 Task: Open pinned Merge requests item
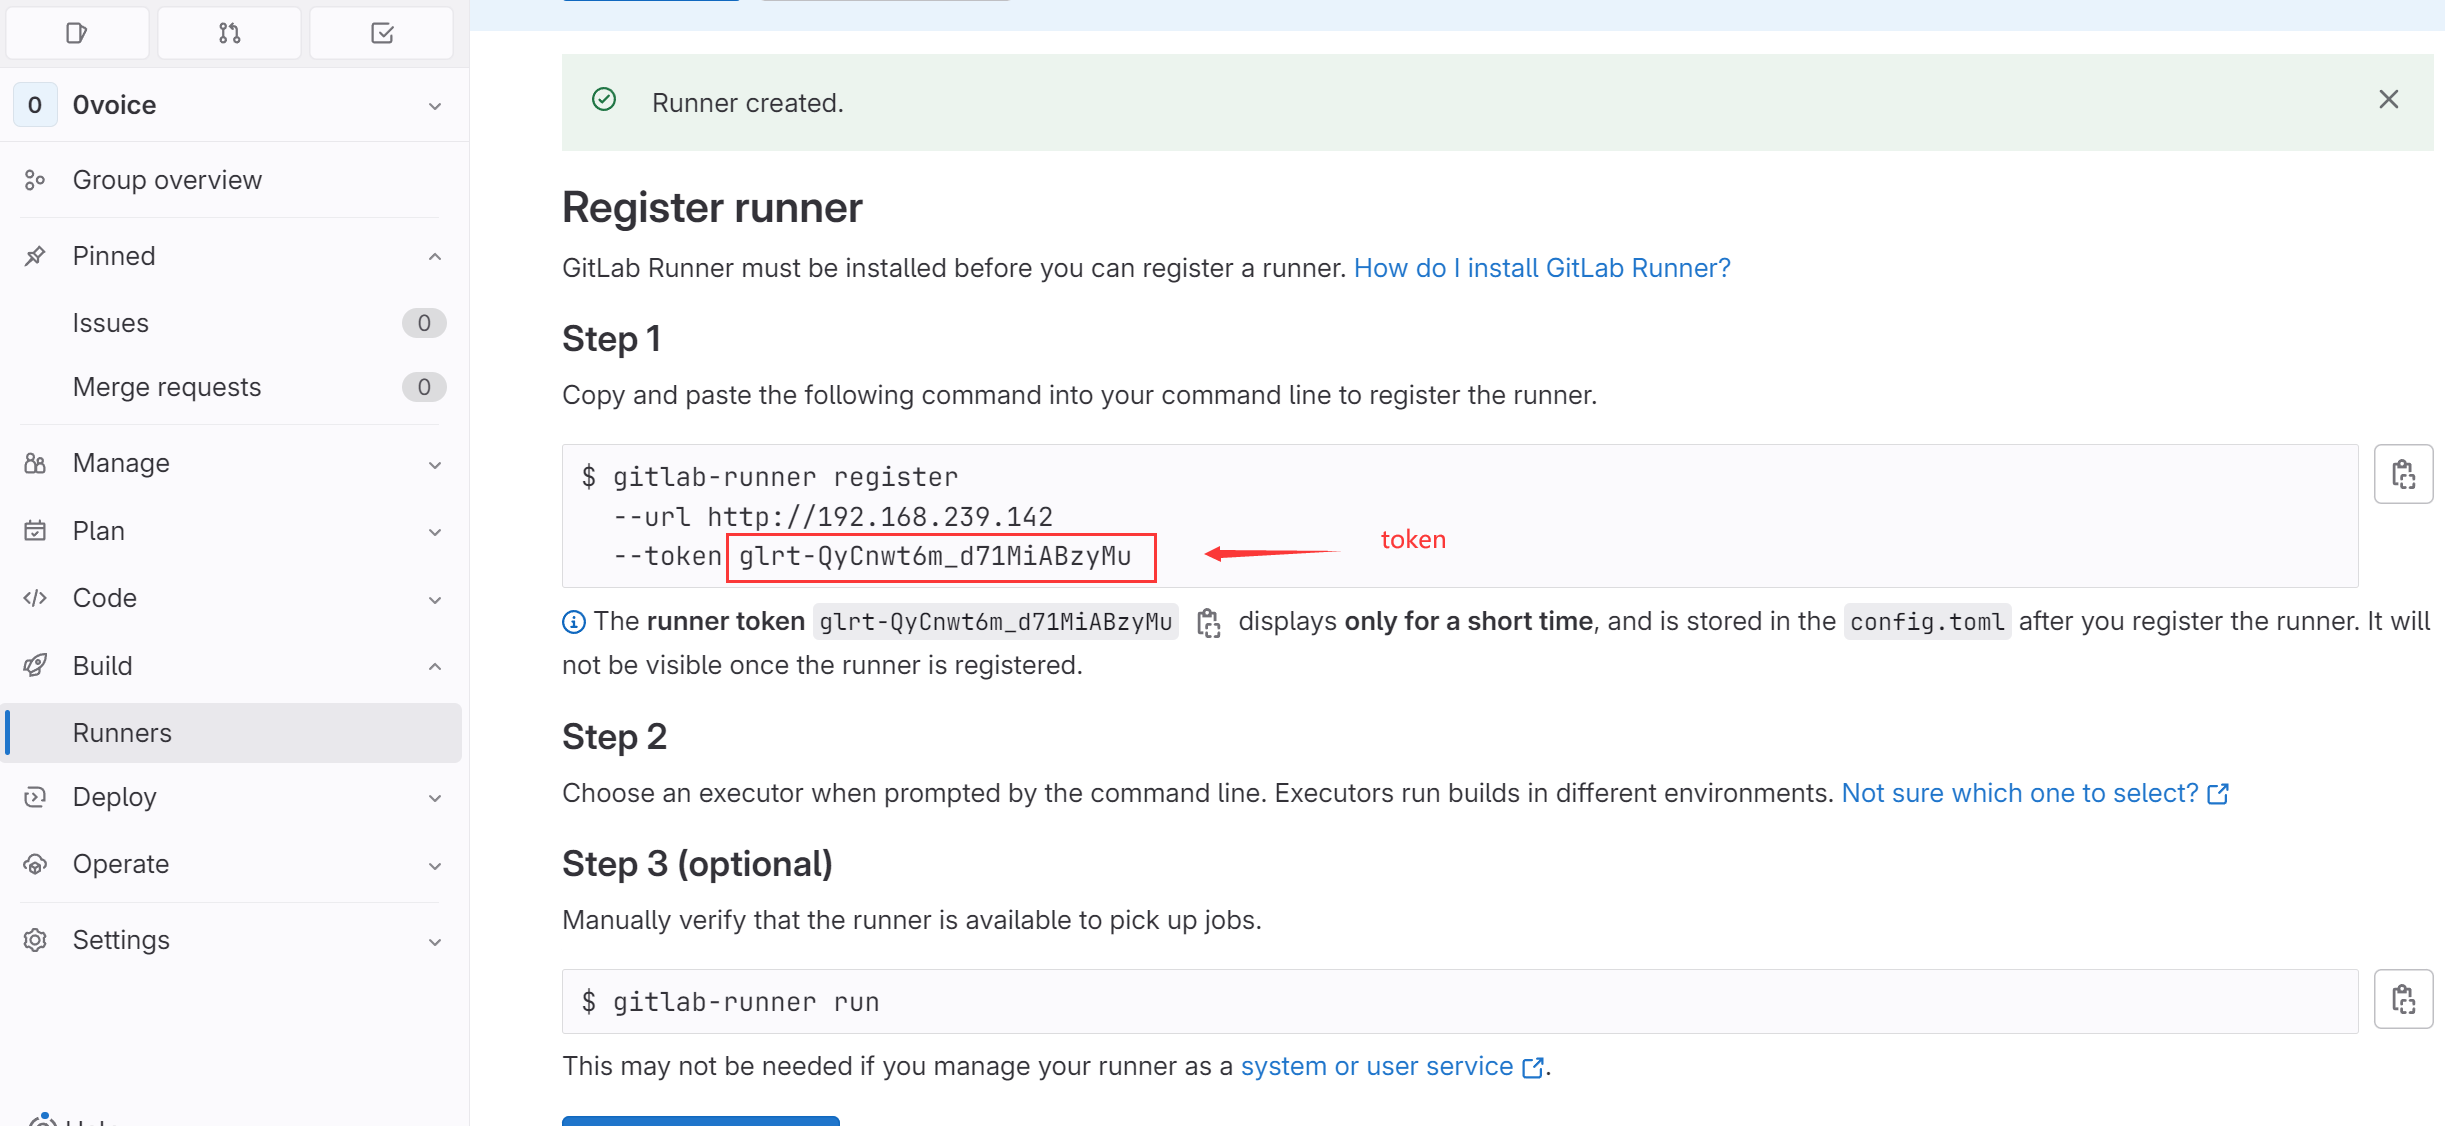click(232, 387)
